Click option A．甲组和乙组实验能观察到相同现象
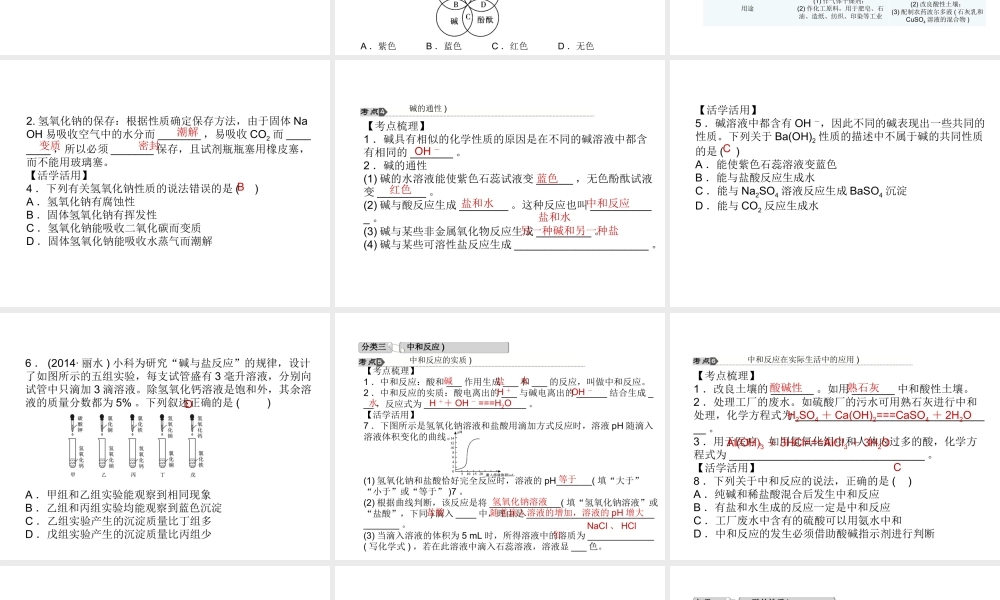The image size is (1000, 600). pyautogui.click(x=118, y=495)
